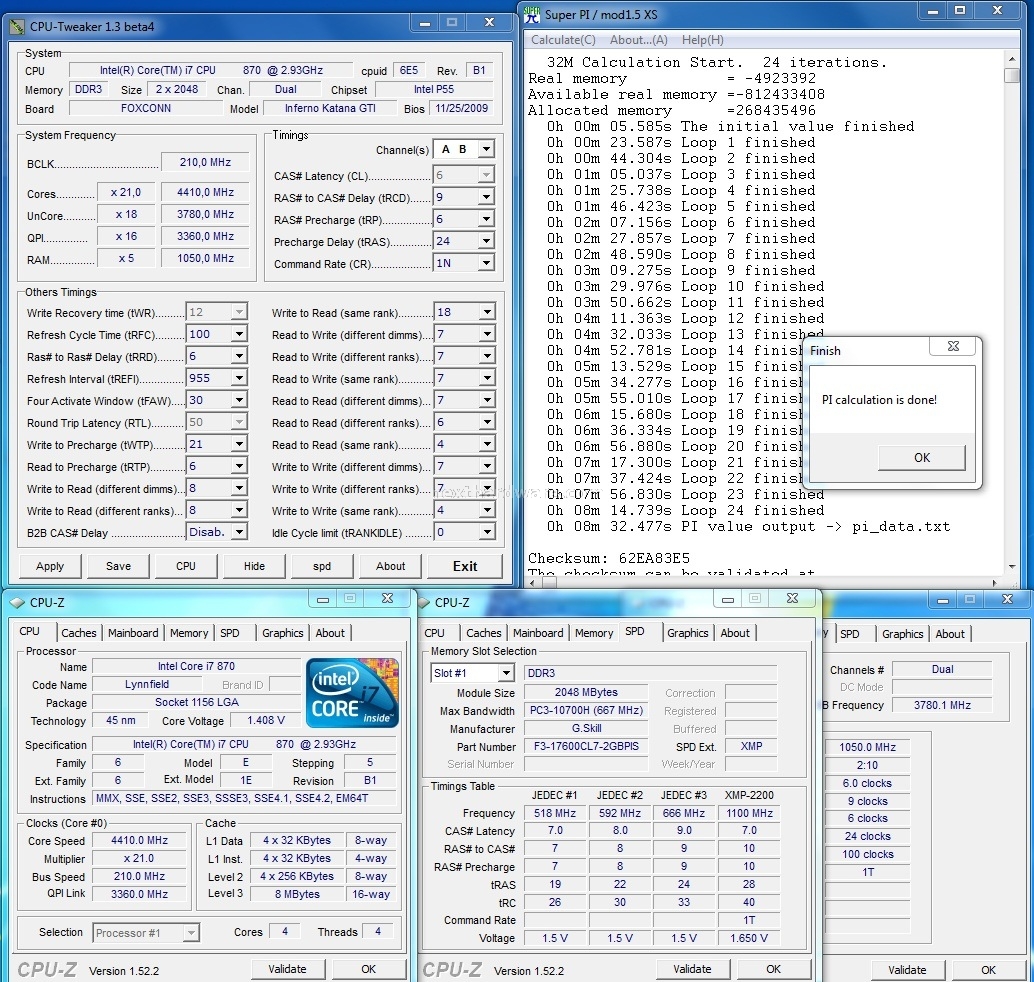The width and height of the screenshot is (1034, 982).
Task: Click OK in middle CPU-Z window
Action: [774, 969]
